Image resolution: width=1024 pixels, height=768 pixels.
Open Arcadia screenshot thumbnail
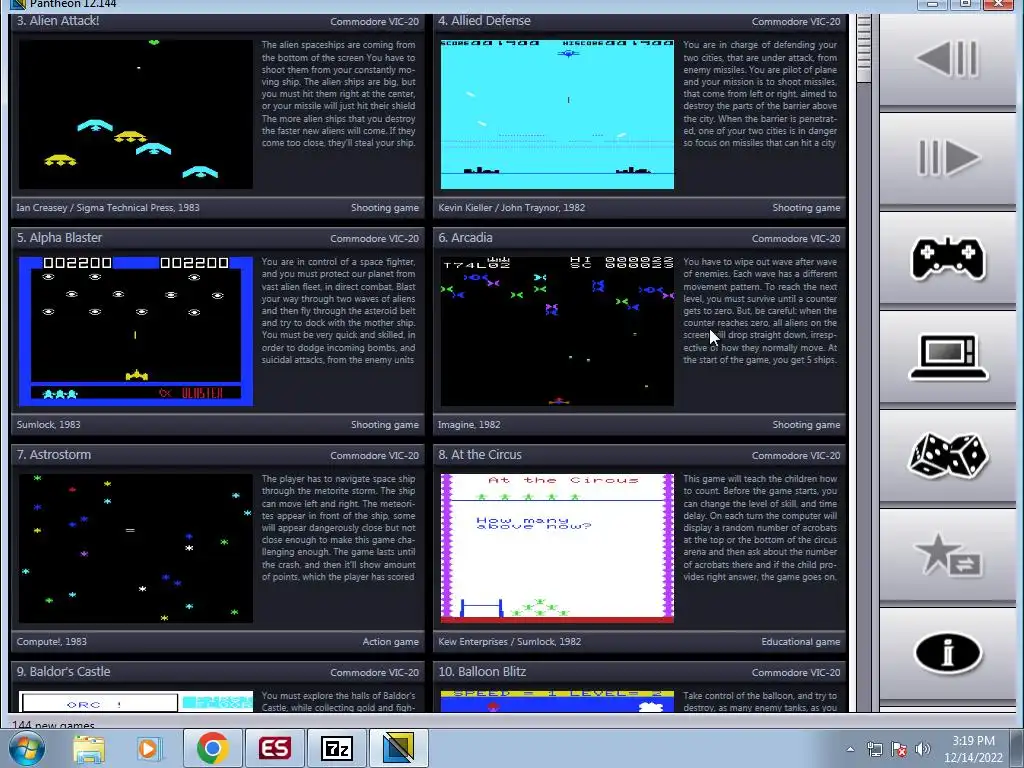pyautogui.click(x=557, y=331)
